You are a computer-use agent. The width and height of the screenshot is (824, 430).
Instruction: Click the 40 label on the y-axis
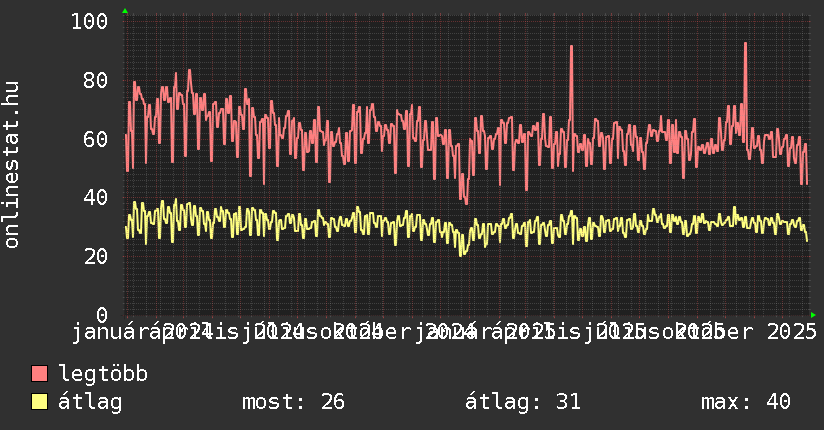(95, 198)
